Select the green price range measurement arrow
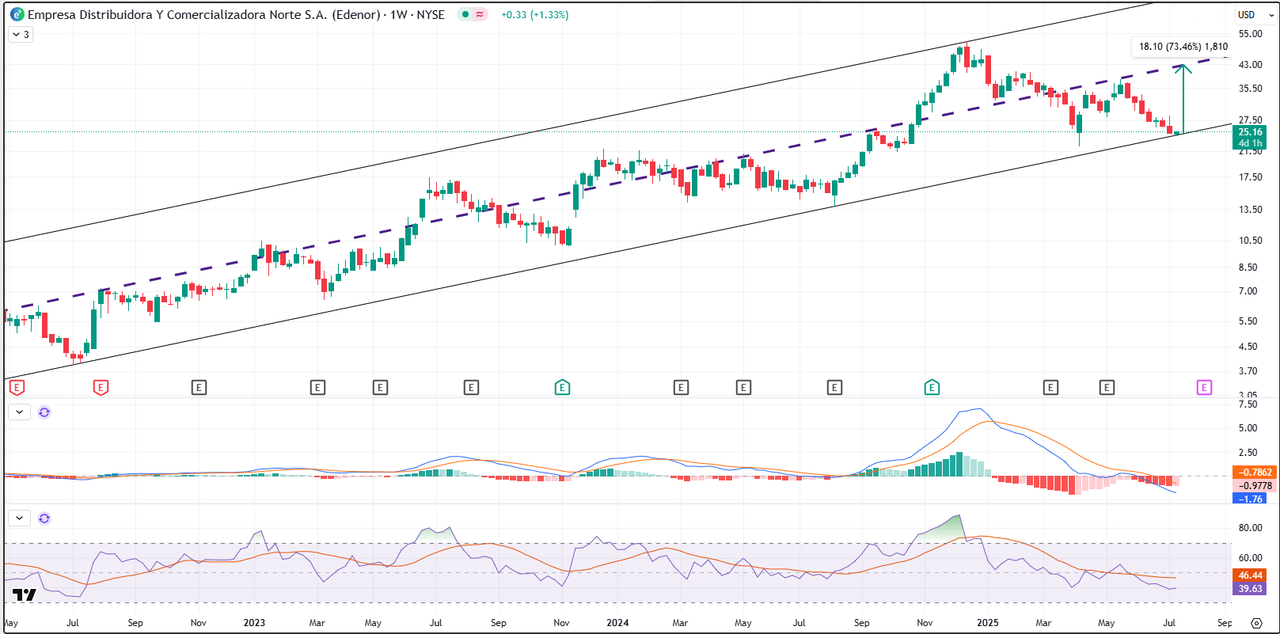The image size is (1280, 634). [1183, 99]
